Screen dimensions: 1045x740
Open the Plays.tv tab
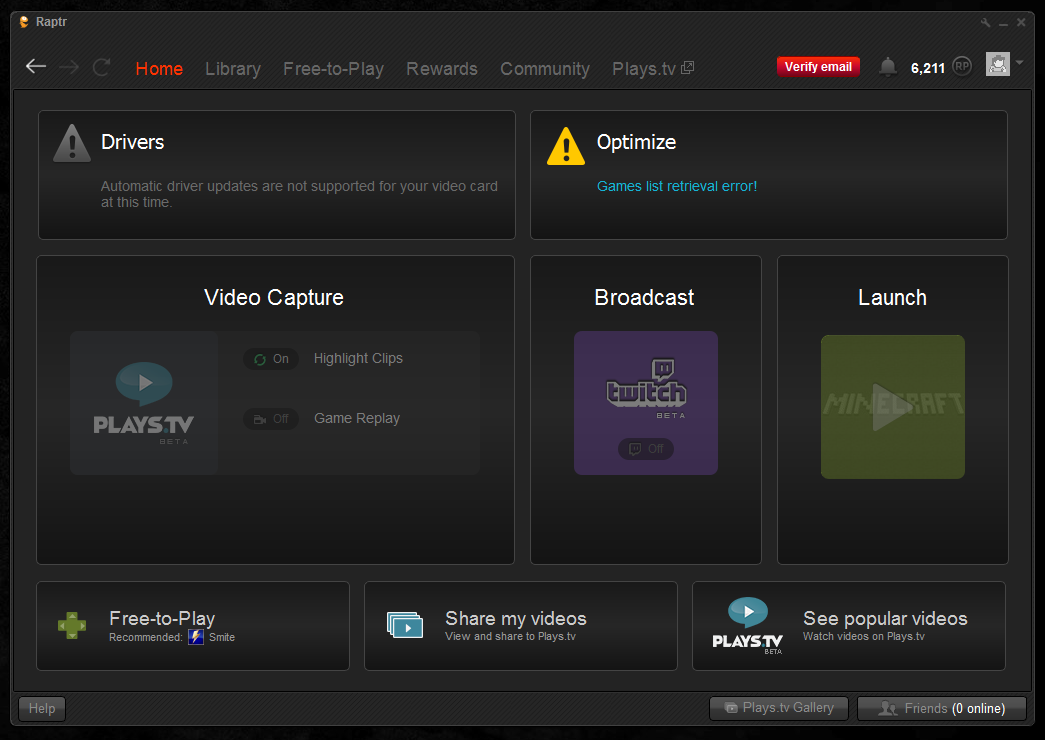644,69
